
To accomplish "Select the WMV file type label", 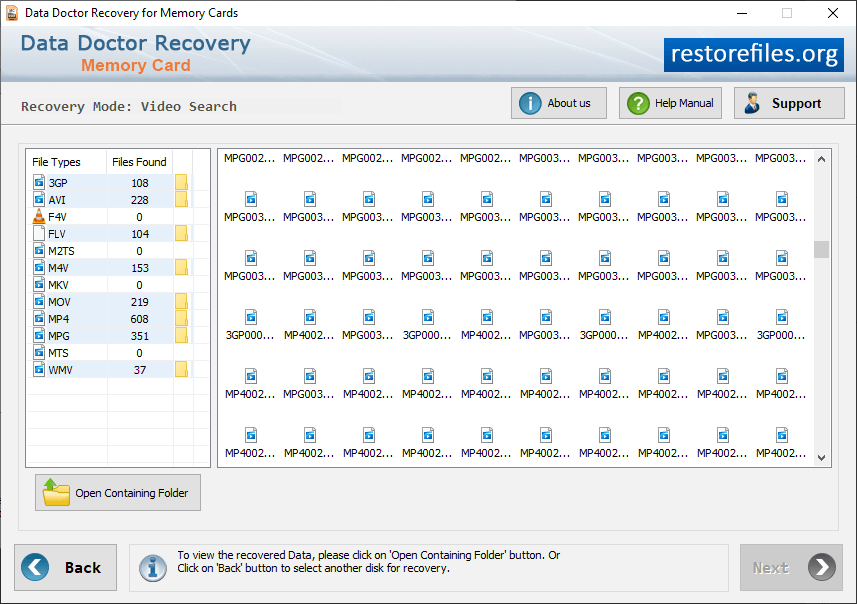I will click(60, 370).
